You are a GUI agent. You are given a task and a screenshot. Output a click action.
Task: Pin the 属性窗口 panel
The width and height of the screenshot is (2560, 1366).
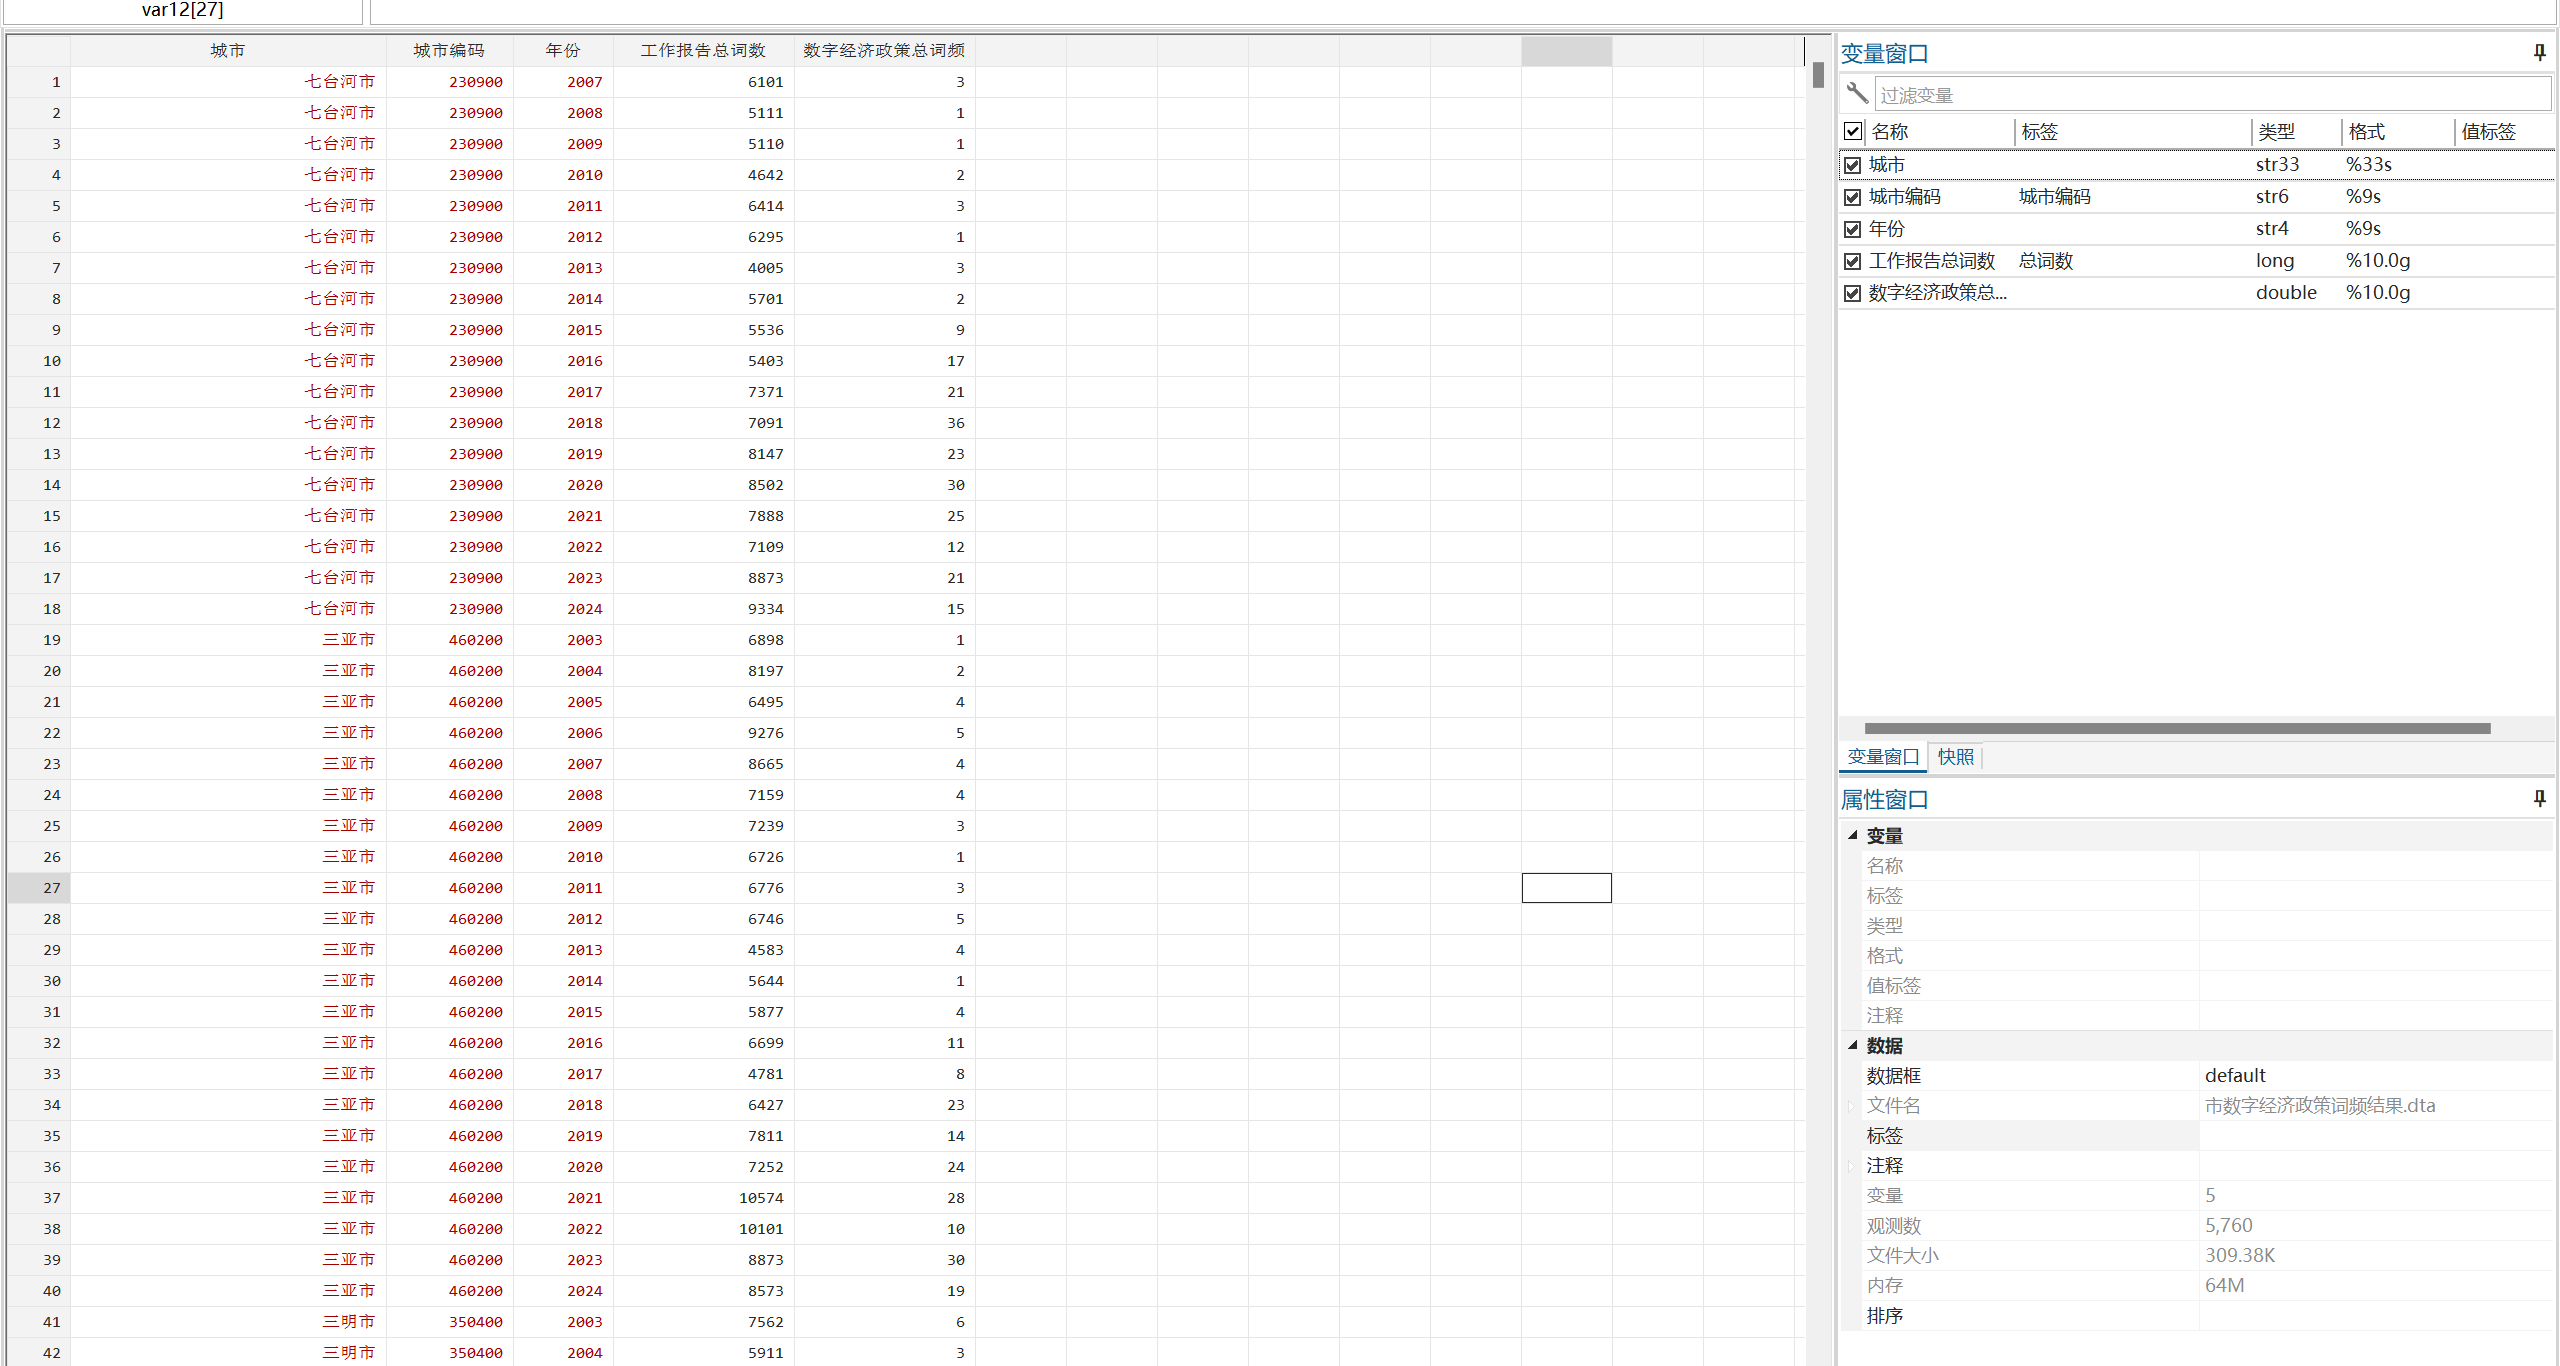click(x=2539, y=798)
